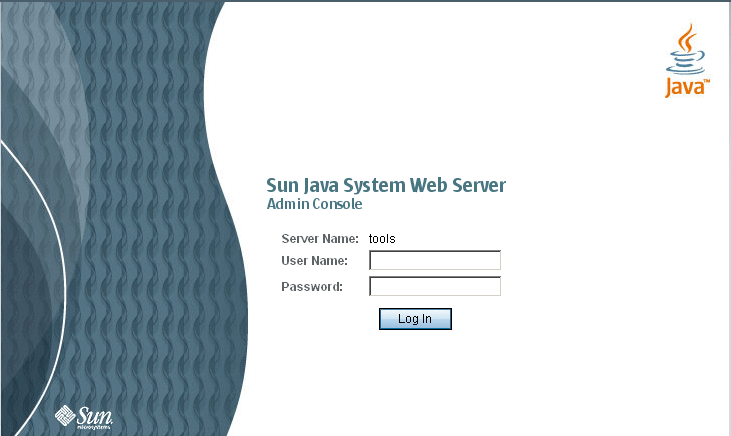Focus the Password input field
Screen dimensions: 731x436
tap(435, 286)
